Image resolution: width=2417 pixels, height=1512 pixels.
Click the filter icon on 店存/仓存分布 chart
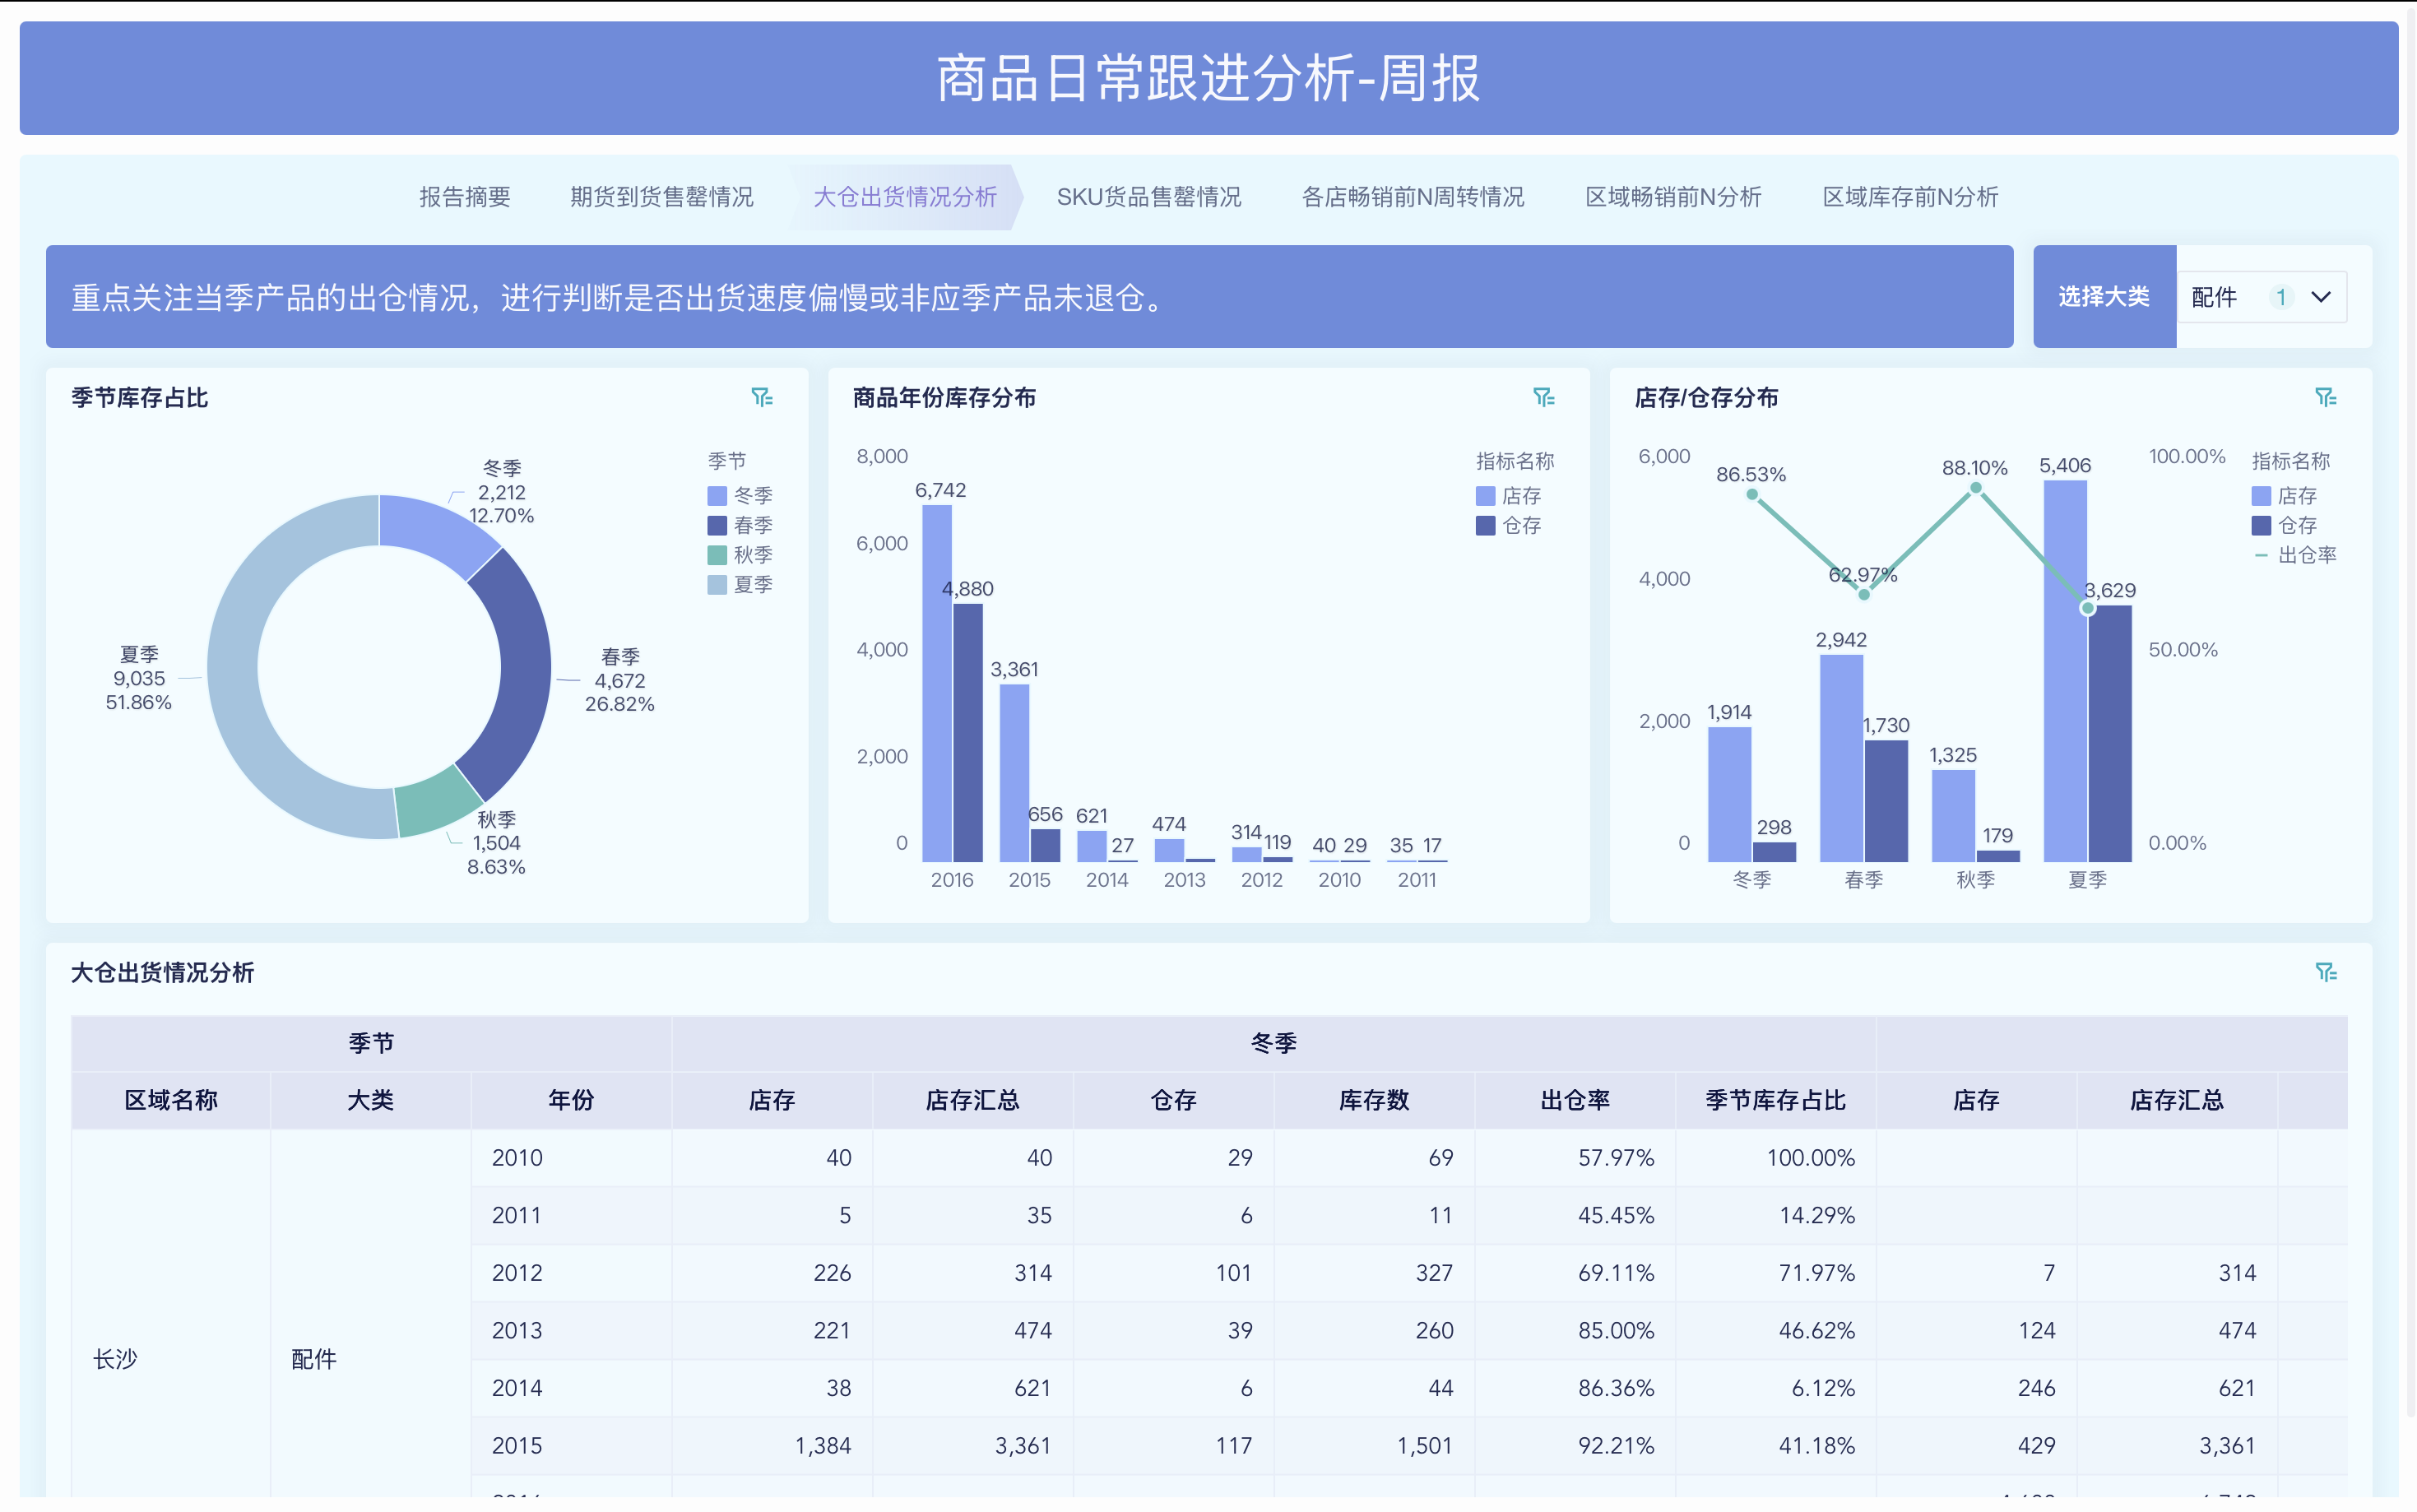[x=2327, y=397]
